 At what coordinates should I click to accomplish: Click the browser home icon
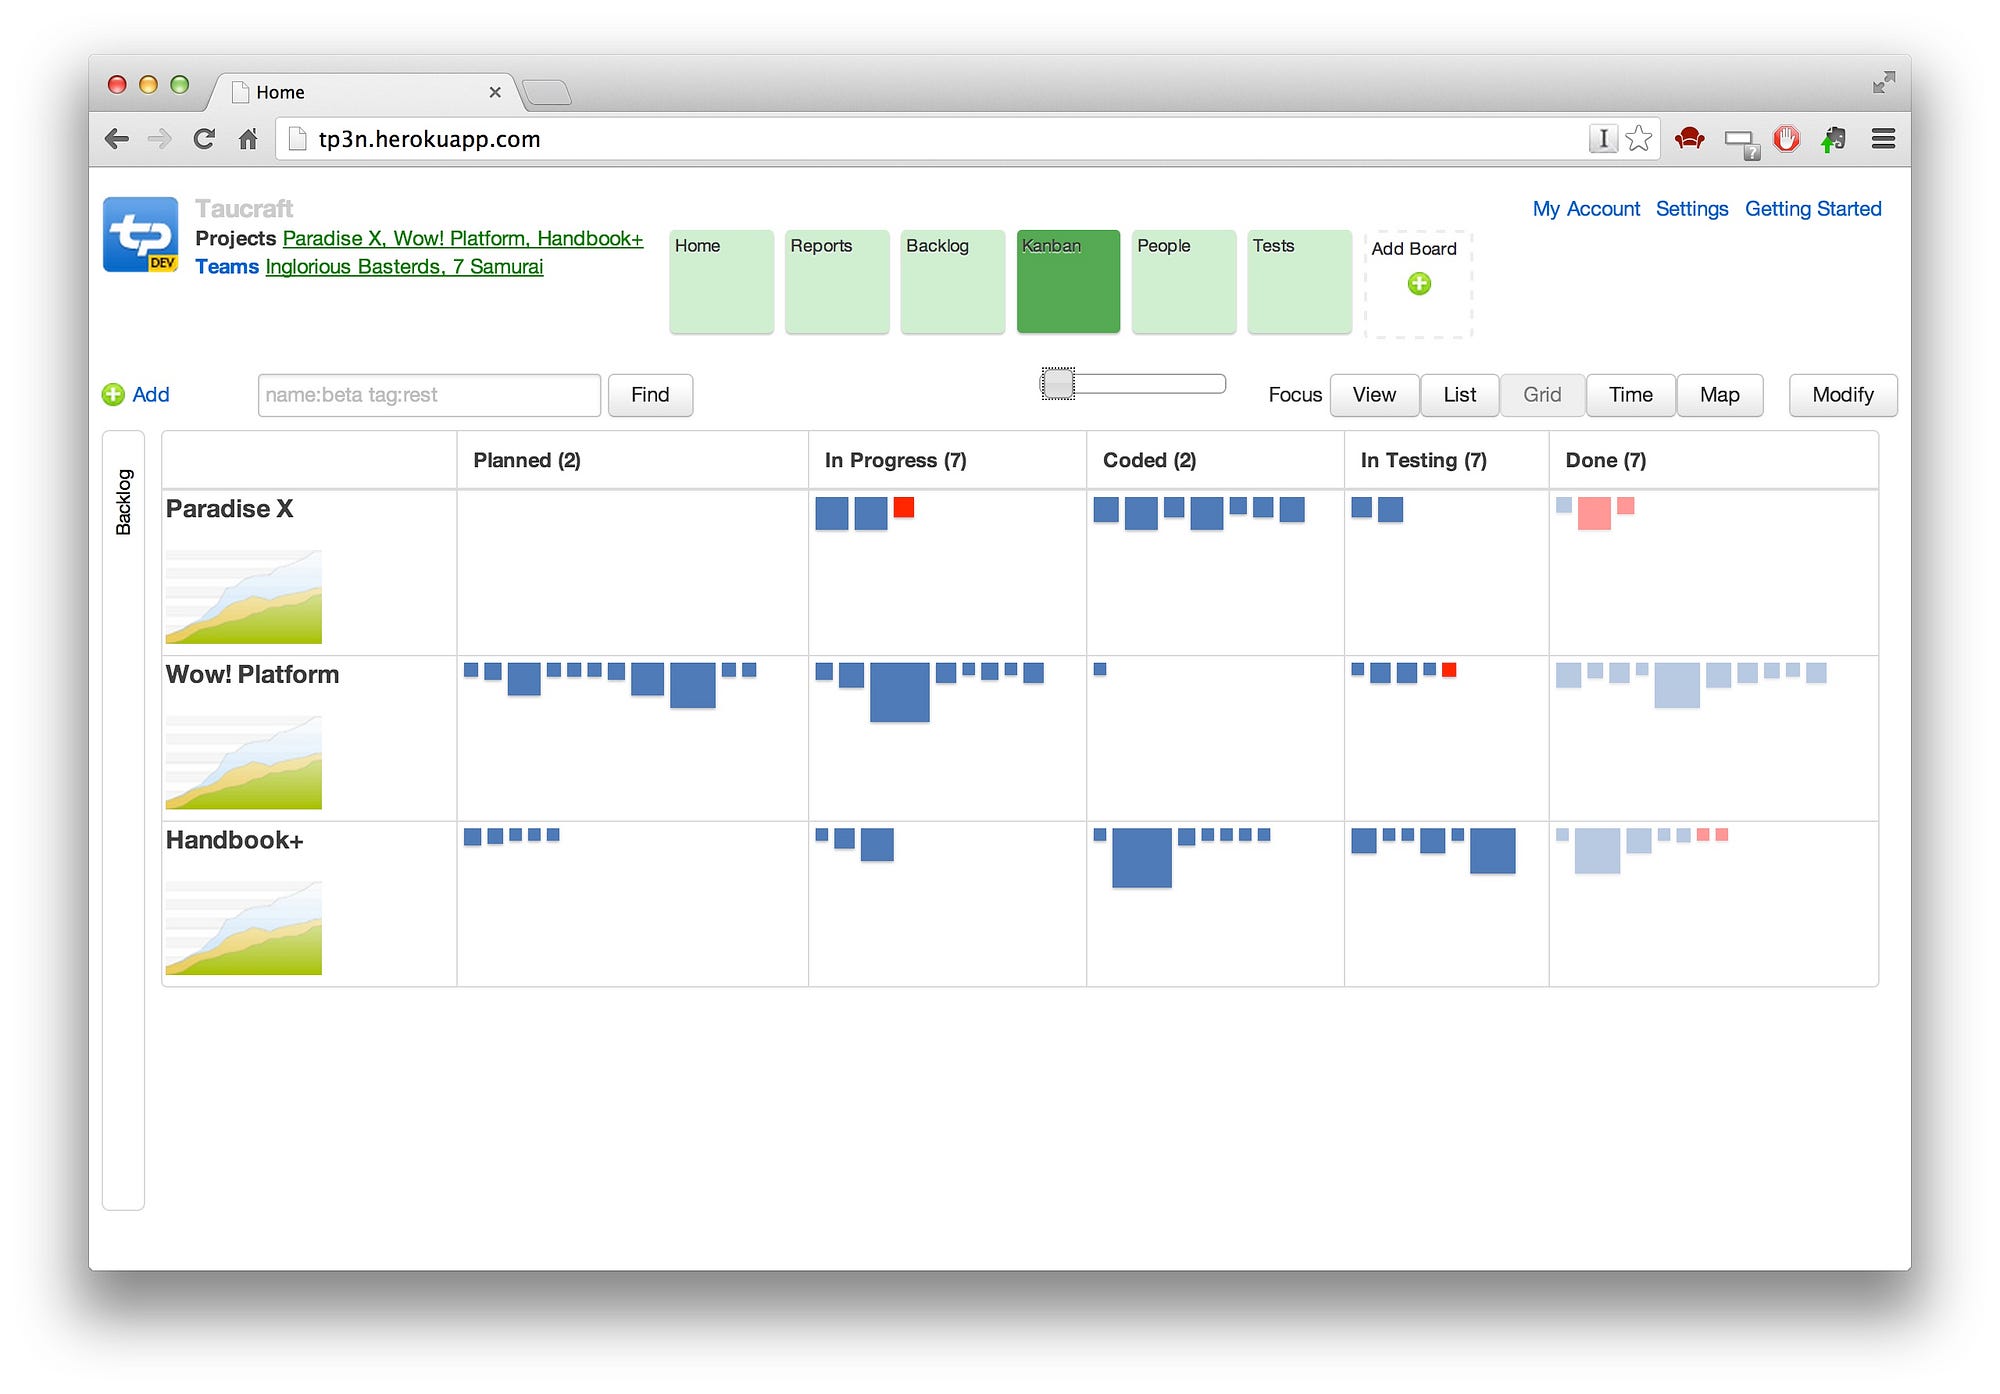248,139
